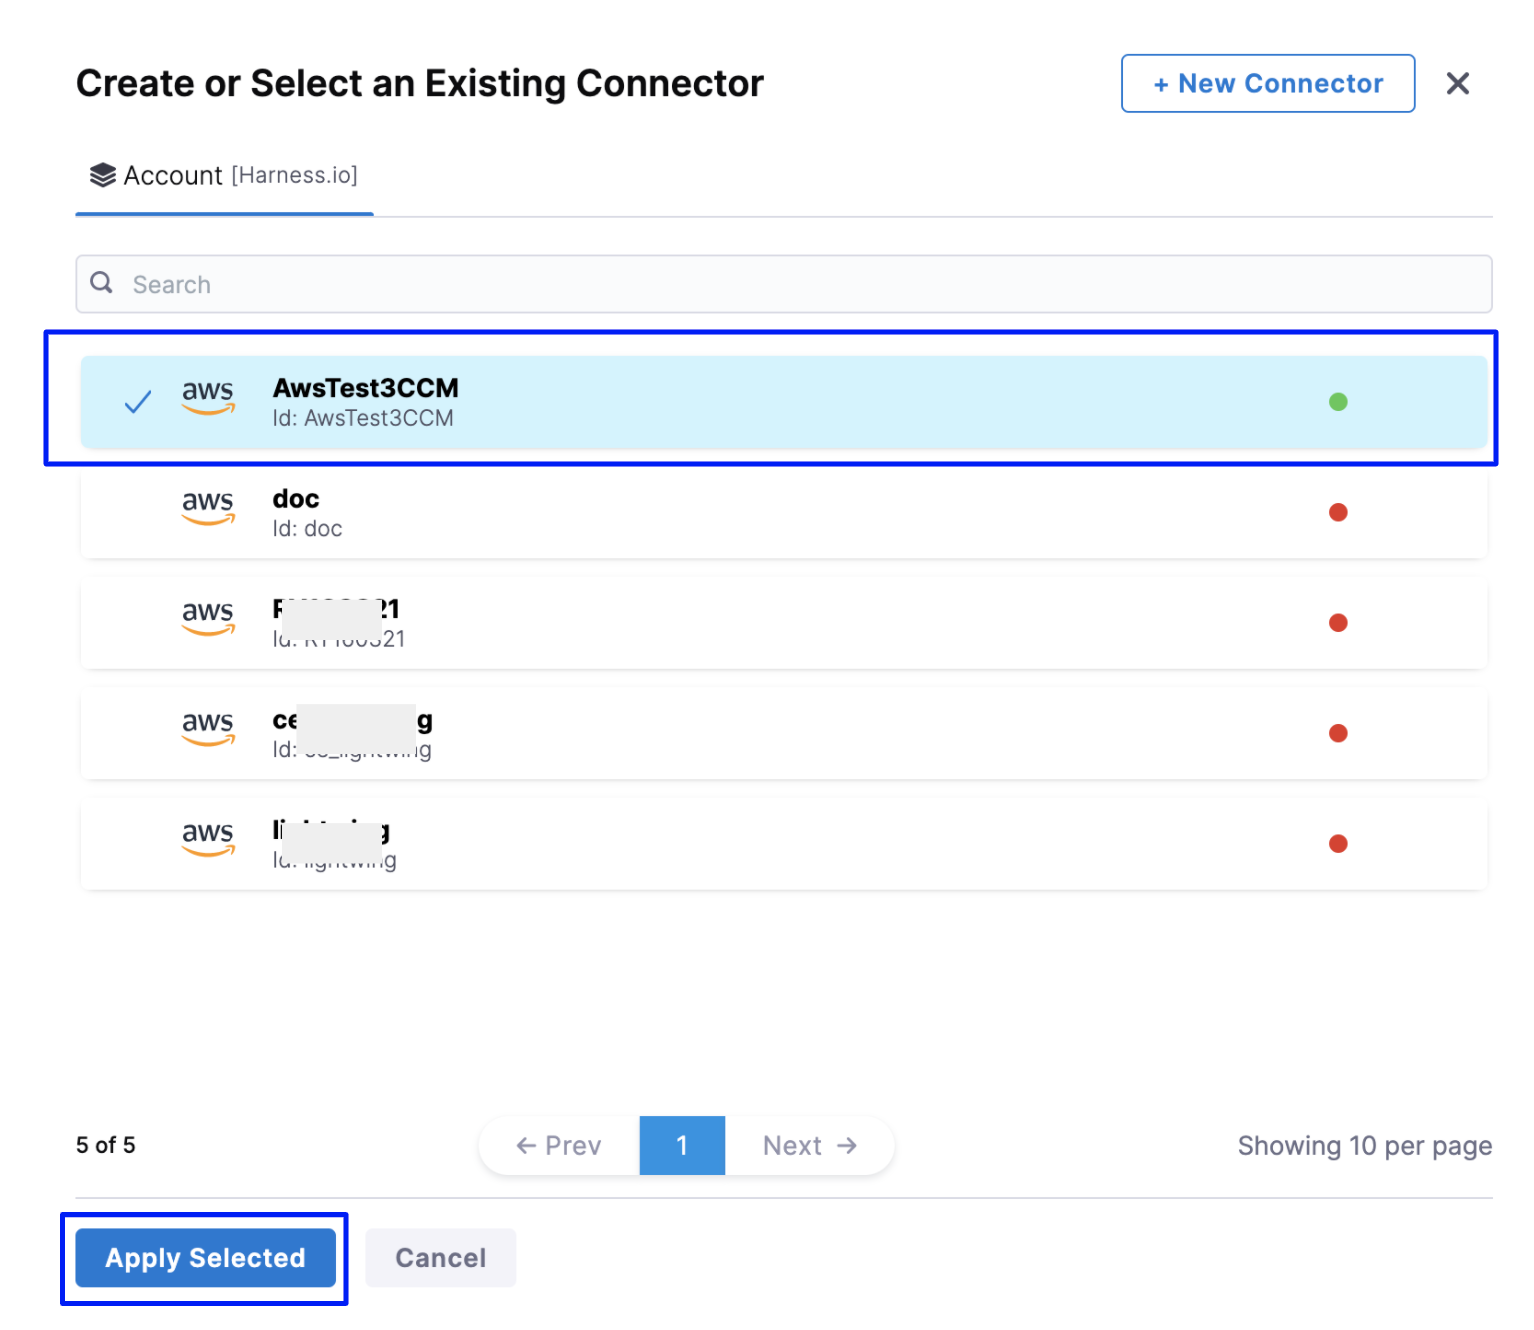Image resolution: width=1534 pixels, height=1330 pixels.
Task: Click the Cancel button
Action: (x=441, y=1258)
